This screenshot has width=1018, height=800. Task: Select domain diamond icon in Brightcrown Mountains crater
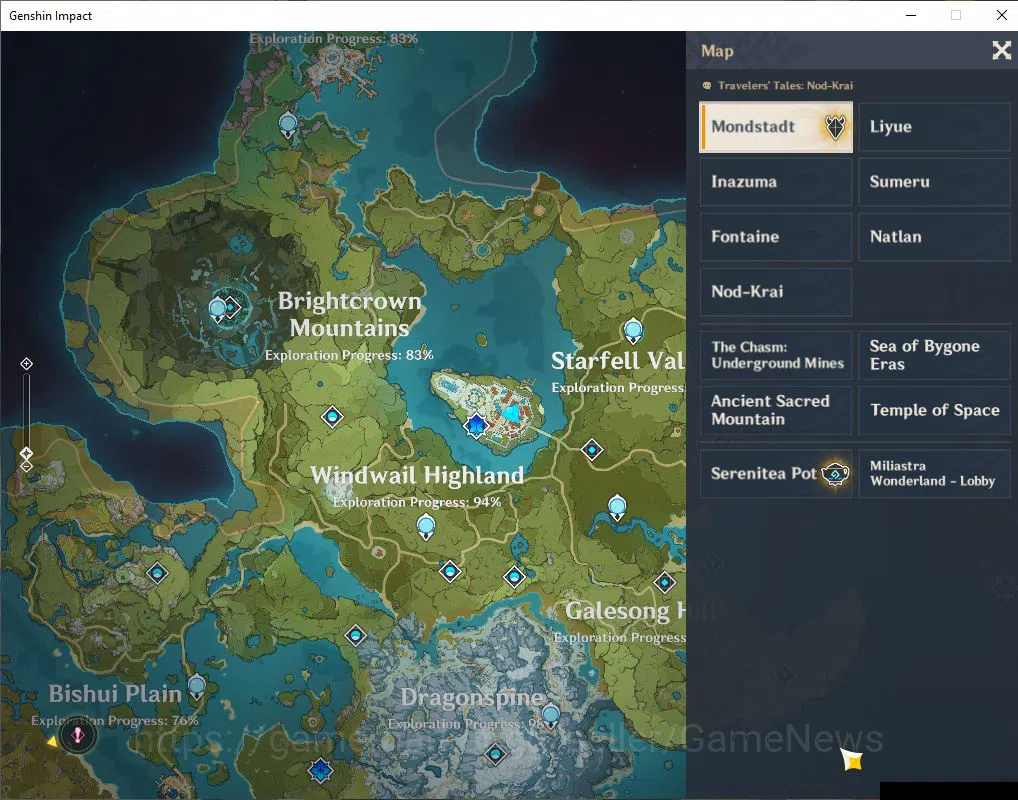tap(231, 307)
